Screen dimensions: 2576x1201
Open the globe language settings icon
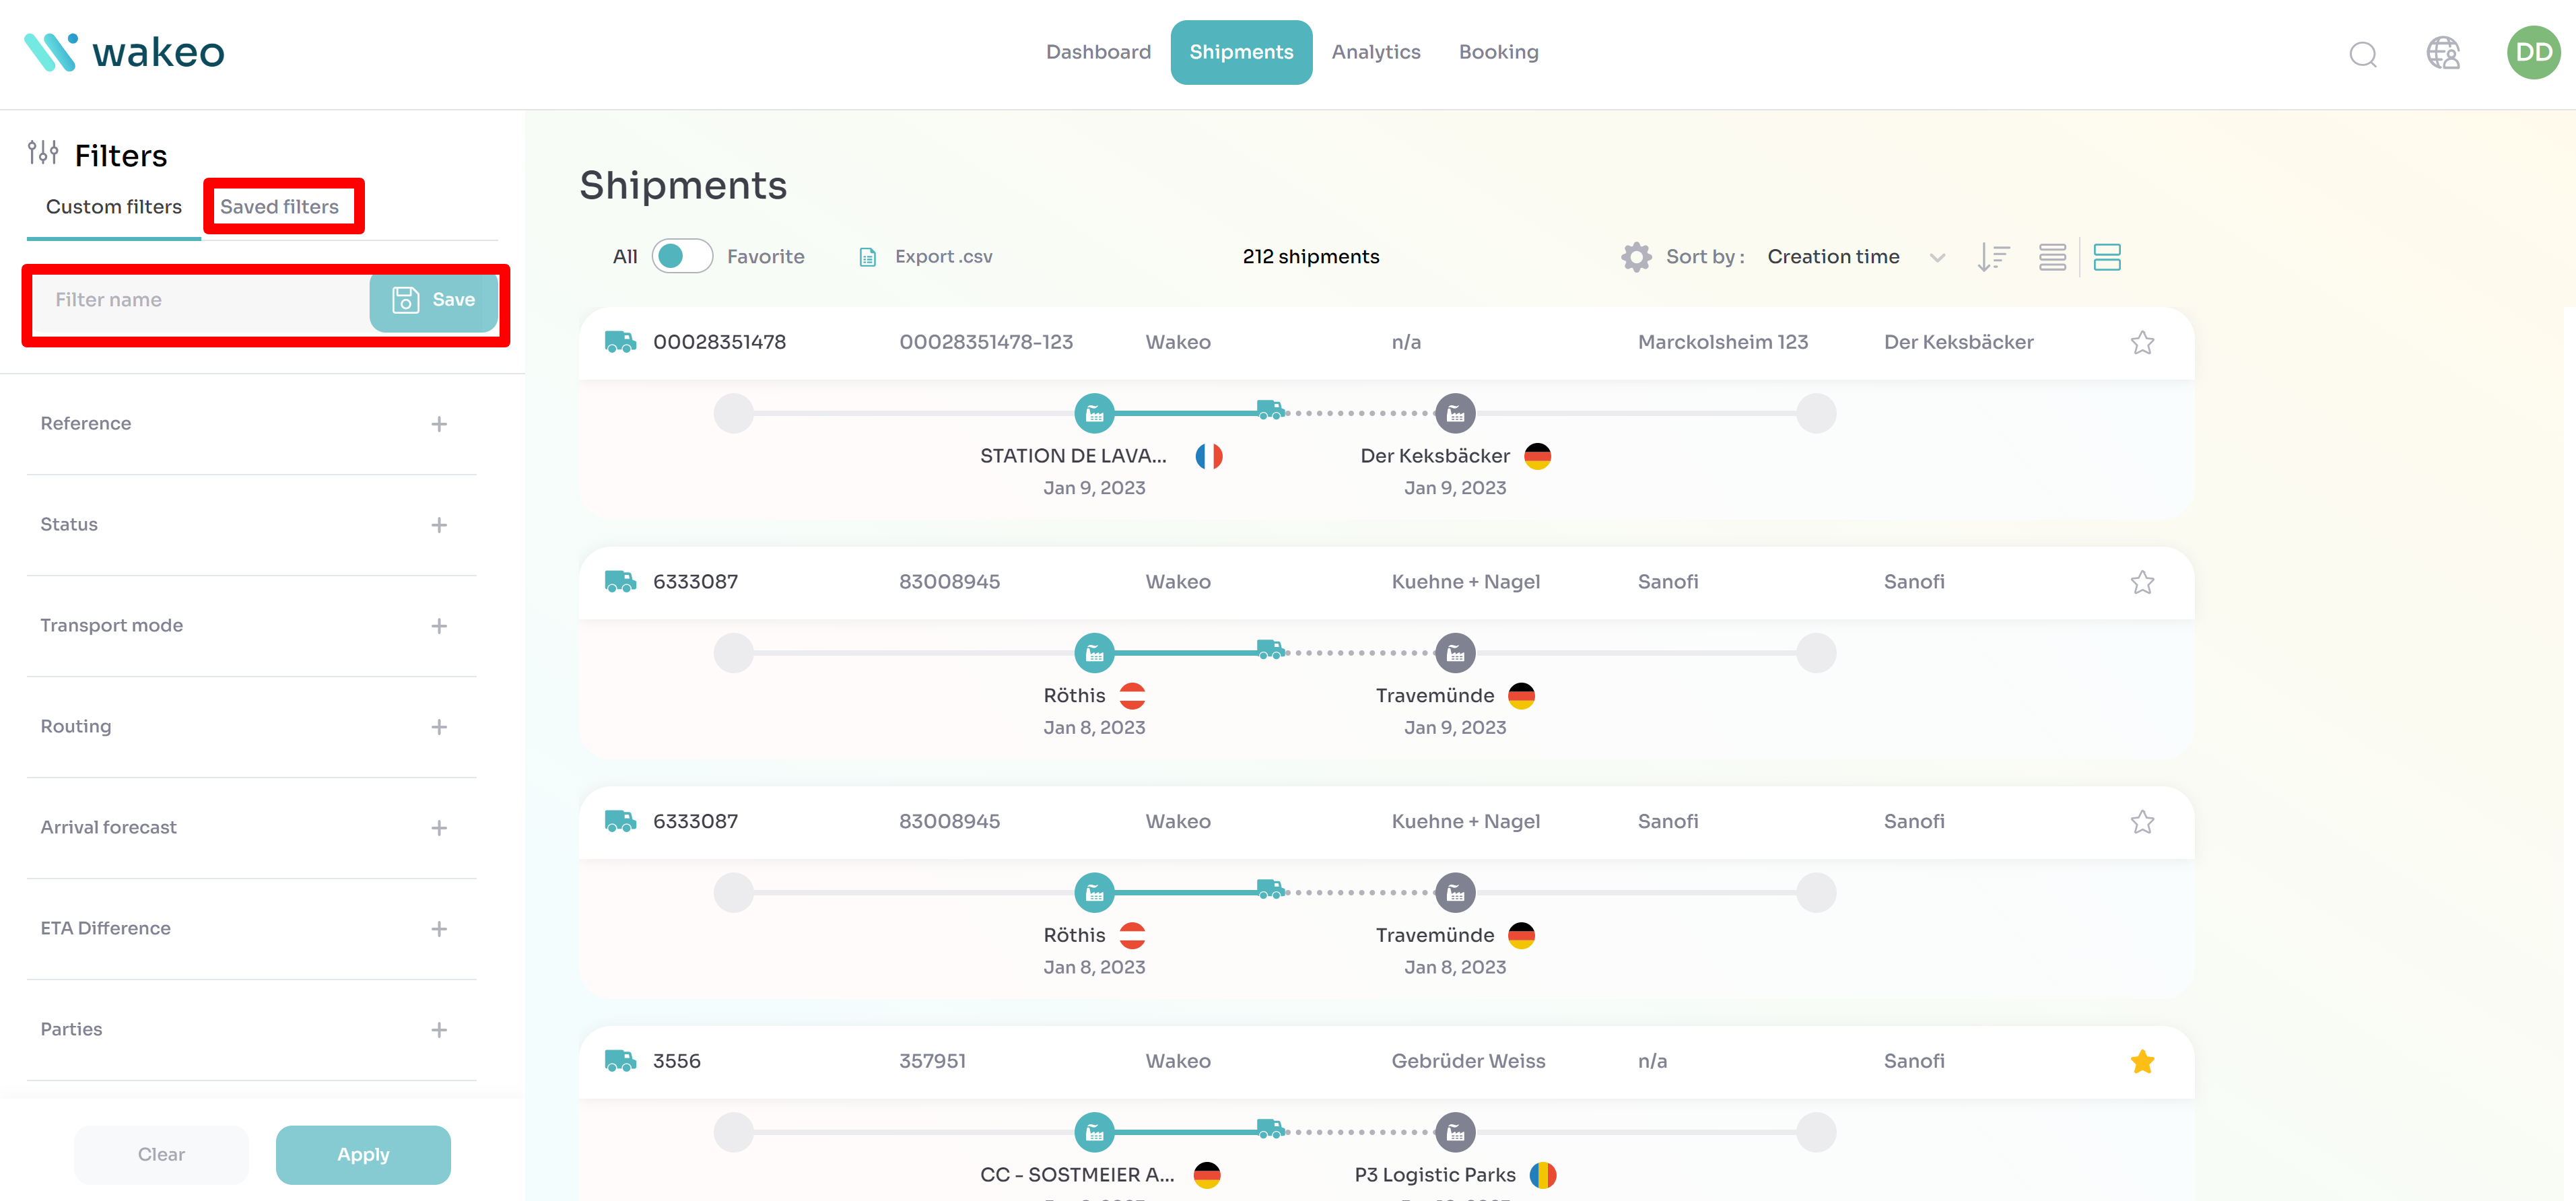pyautogui.click(x=2442, y=53)
